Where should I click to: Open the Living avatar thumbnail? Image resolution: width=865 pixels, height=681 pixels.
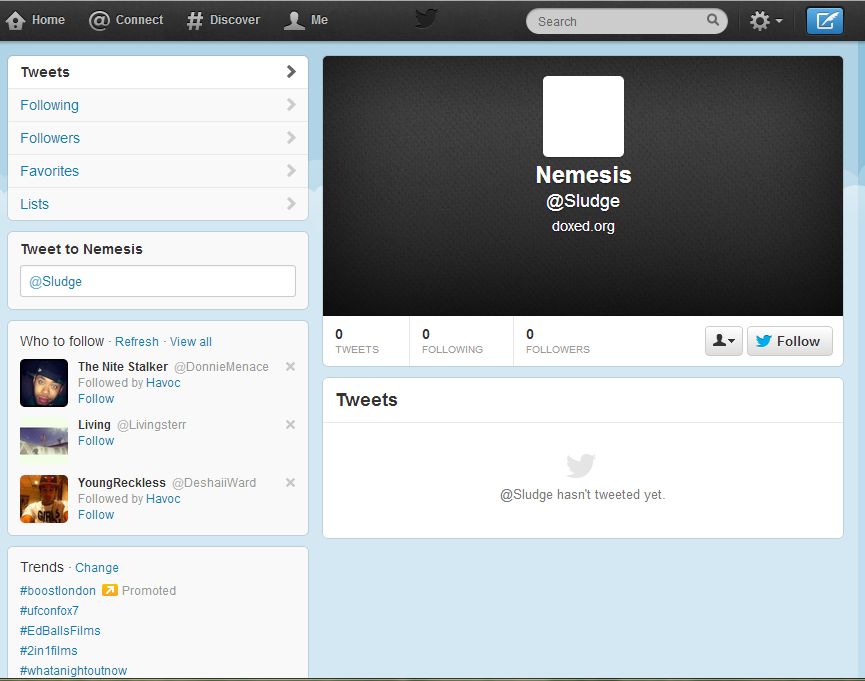pyautogui.click(x=44, y=441)
